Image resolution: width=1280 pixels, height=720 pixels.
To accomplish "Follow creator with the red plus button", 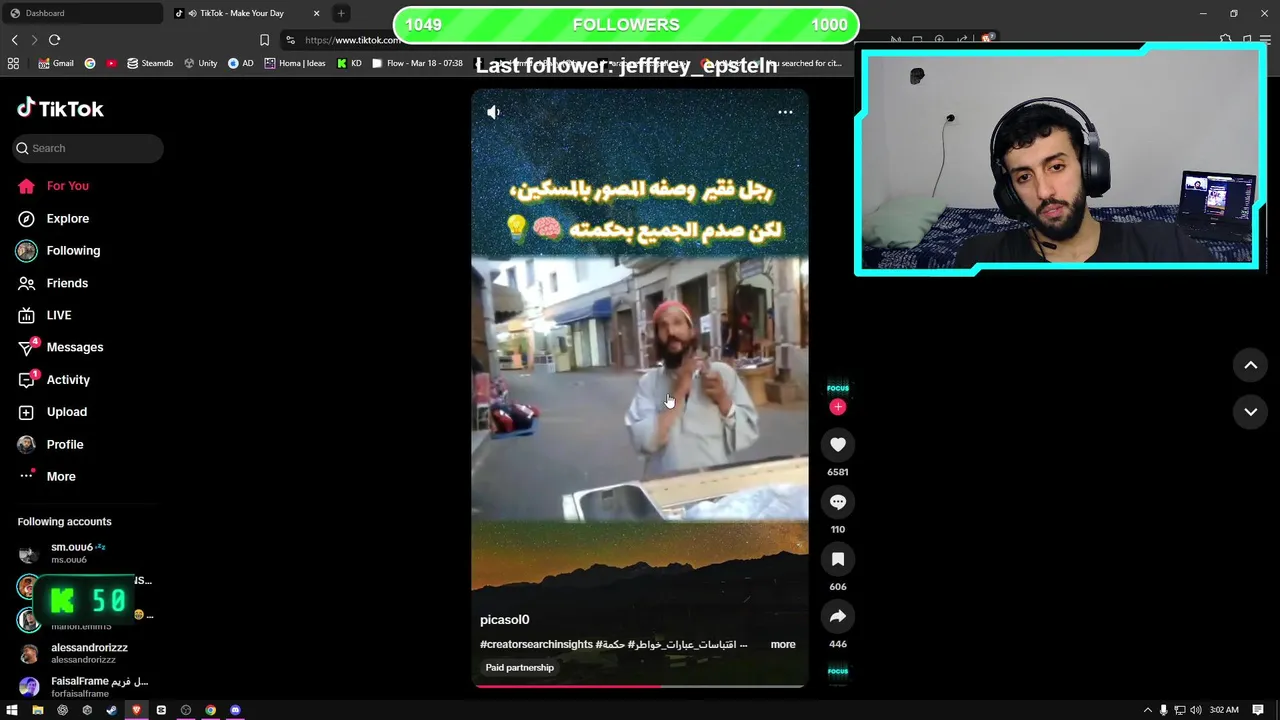I will tap(838, 407).
